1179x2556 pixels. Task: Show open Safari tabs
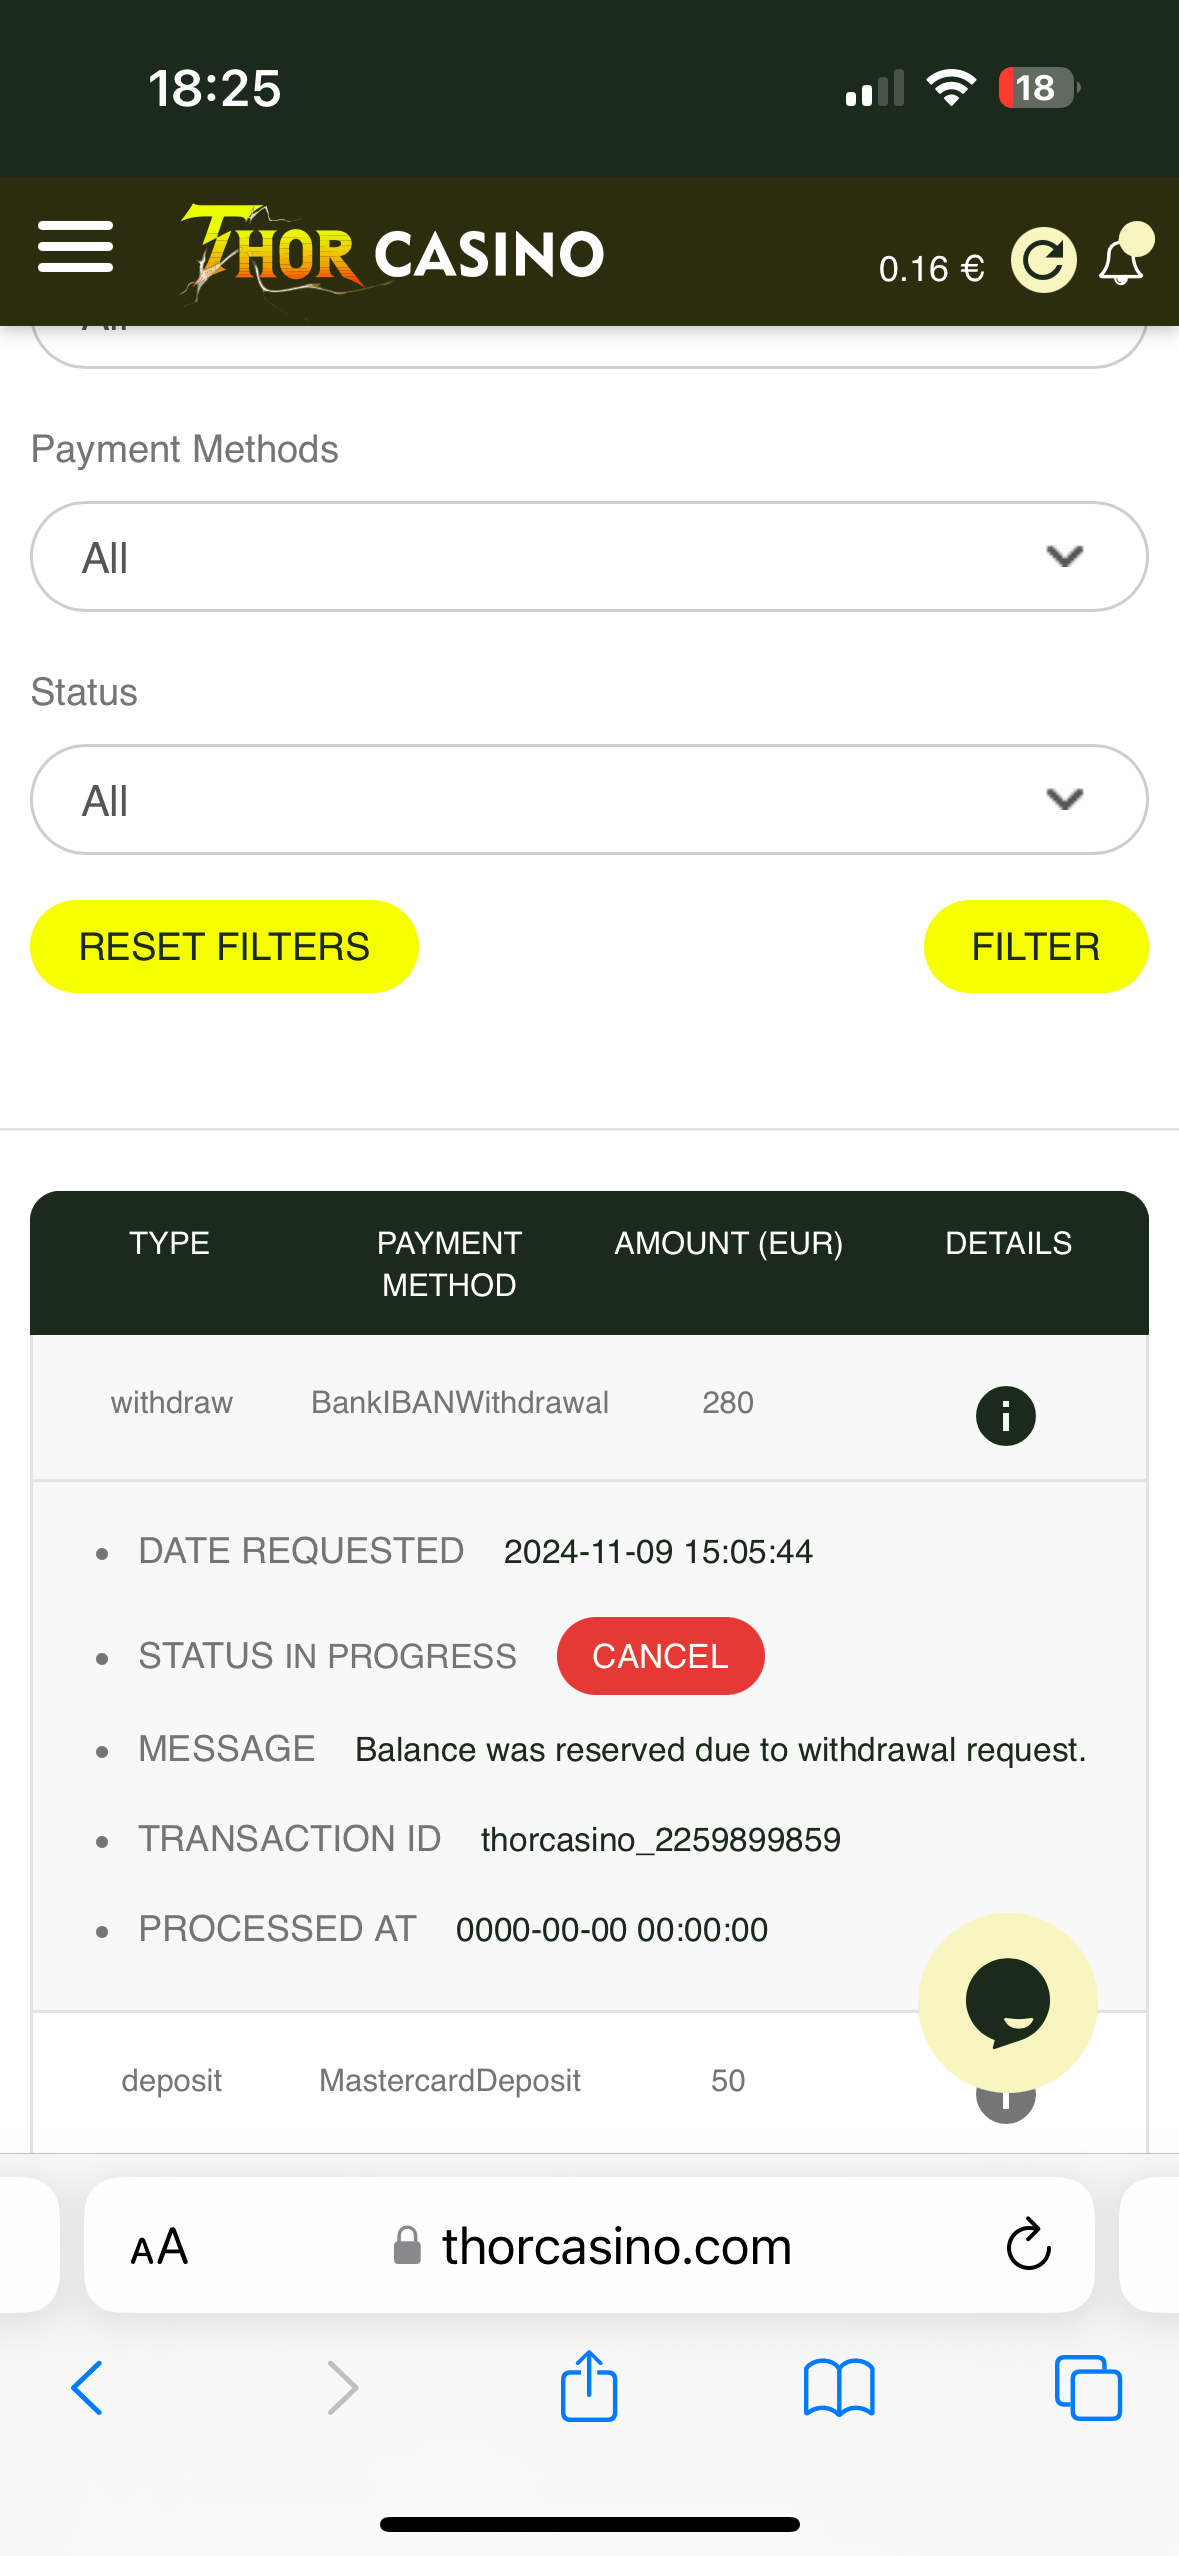click(1088, 2388)
